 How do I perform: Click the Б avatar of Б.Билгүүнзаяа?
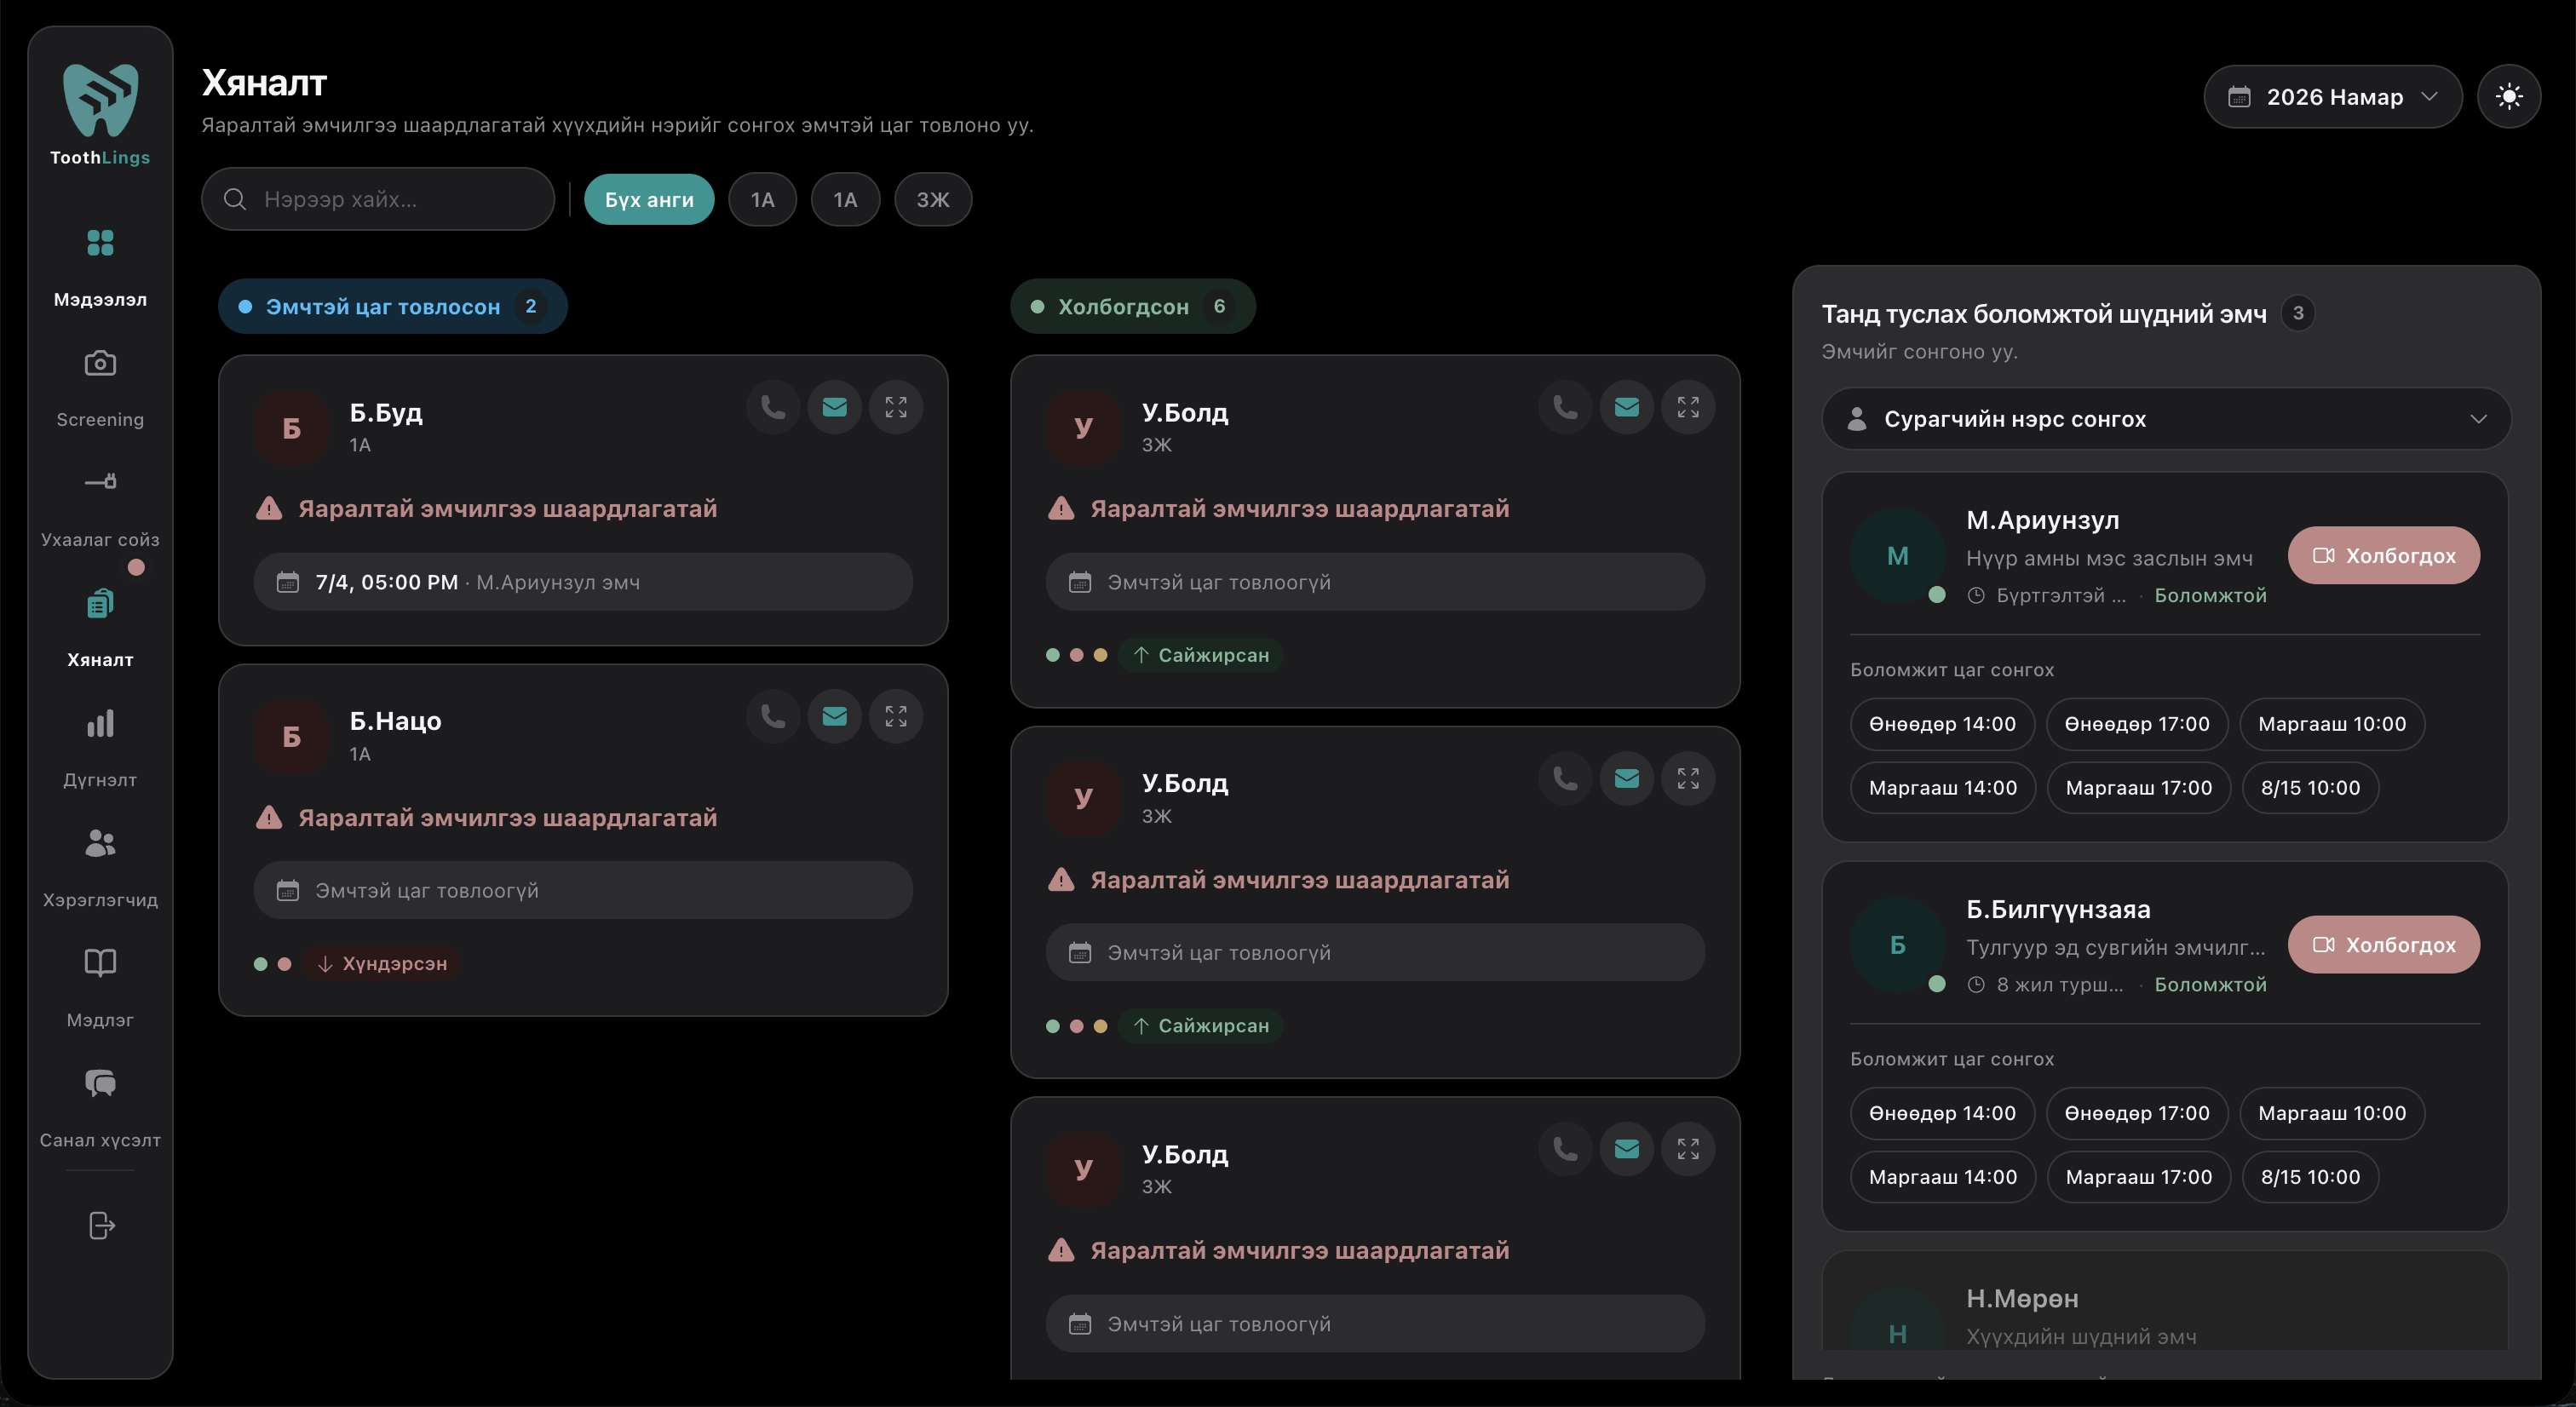[x=1897, y=945]
